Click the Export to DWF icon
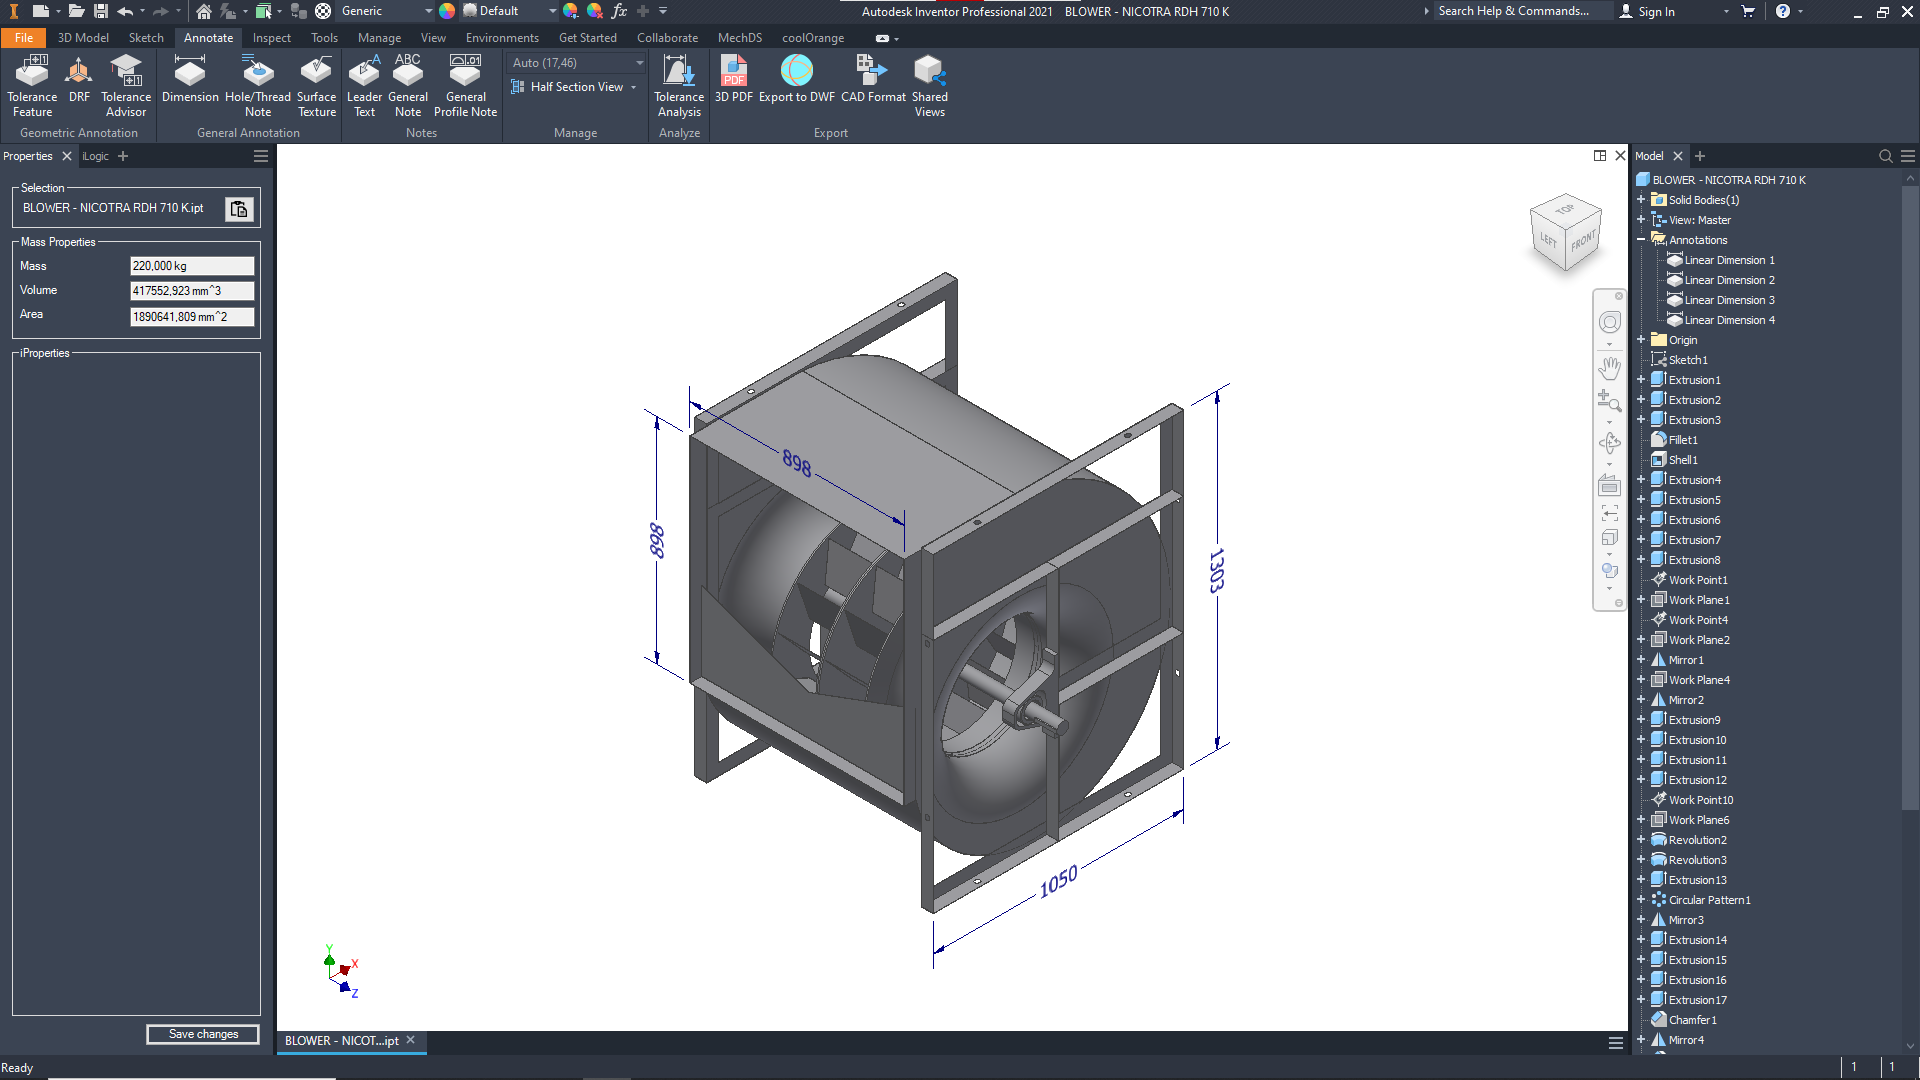This screenshot has width=1920, height=1080. click(x=796, y=72)
